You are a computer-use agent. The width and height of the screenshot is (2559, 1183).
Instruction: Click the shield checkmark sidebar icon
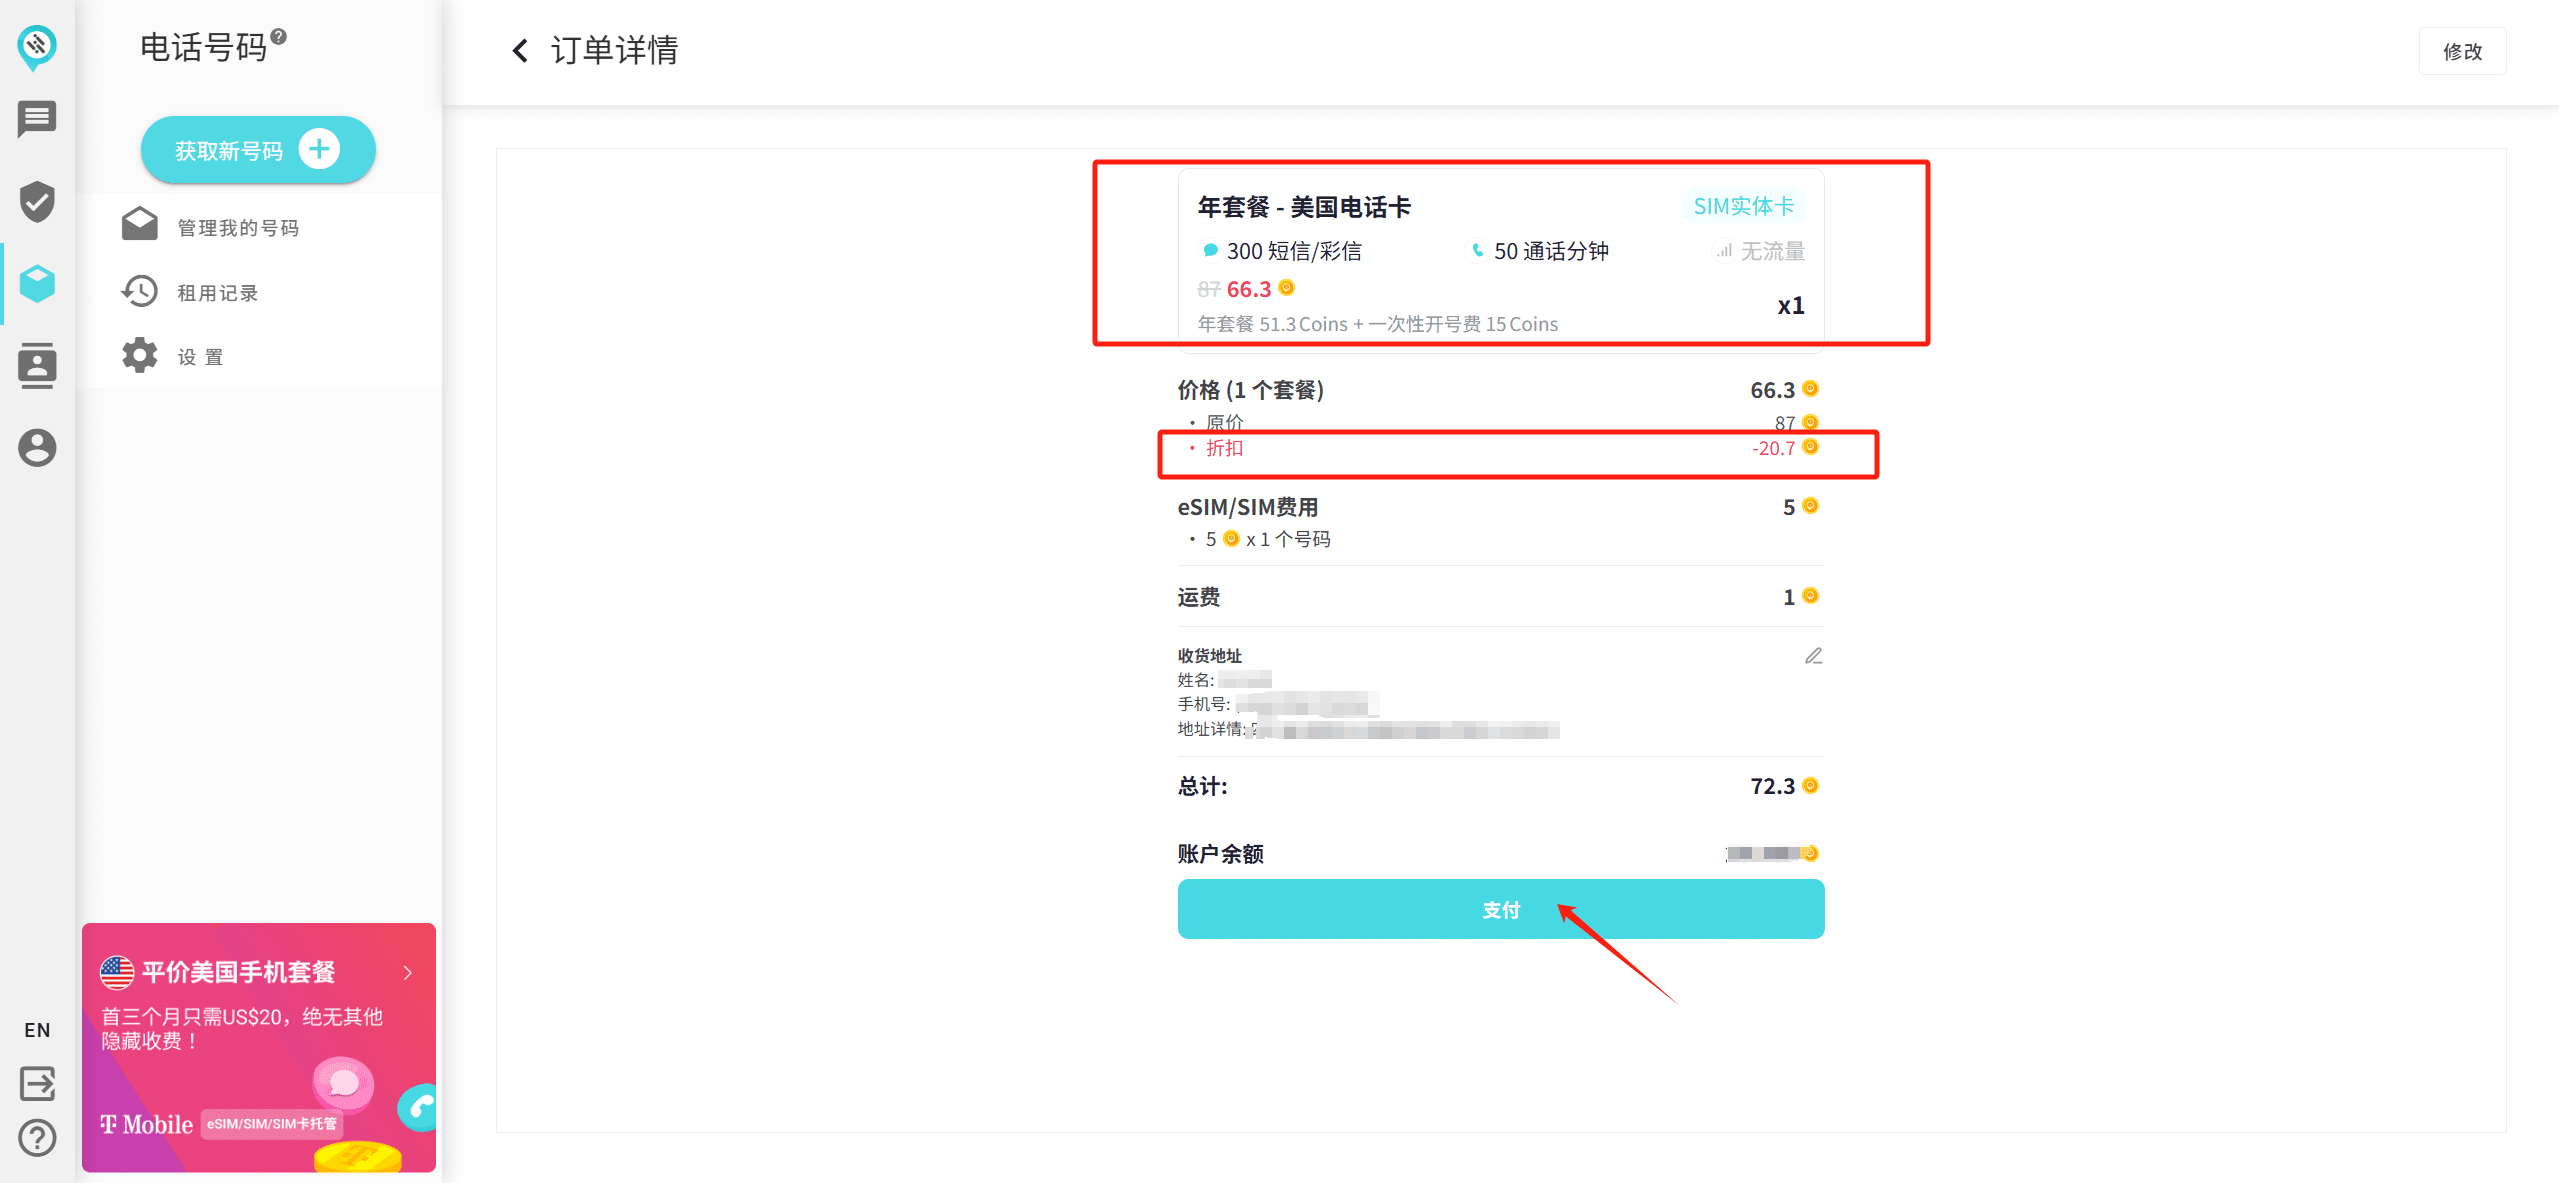coord(37,201)
